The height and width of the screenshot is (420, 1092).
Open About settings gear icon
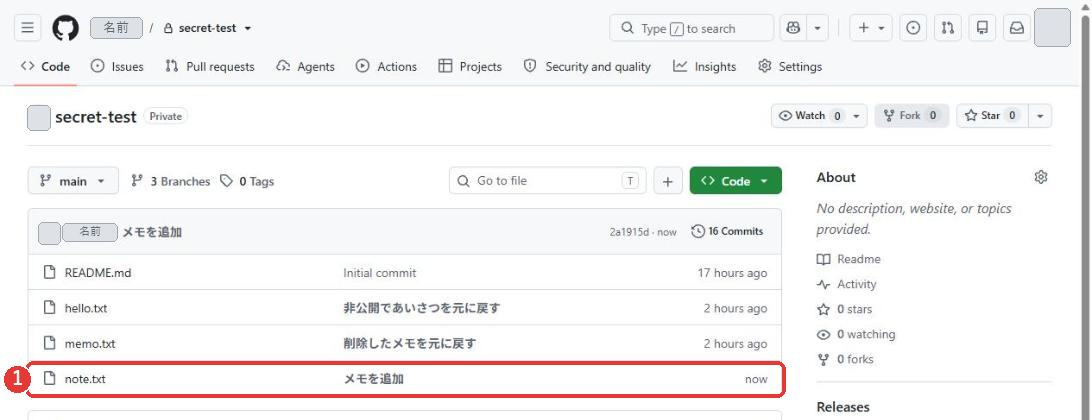(1040, 177)
